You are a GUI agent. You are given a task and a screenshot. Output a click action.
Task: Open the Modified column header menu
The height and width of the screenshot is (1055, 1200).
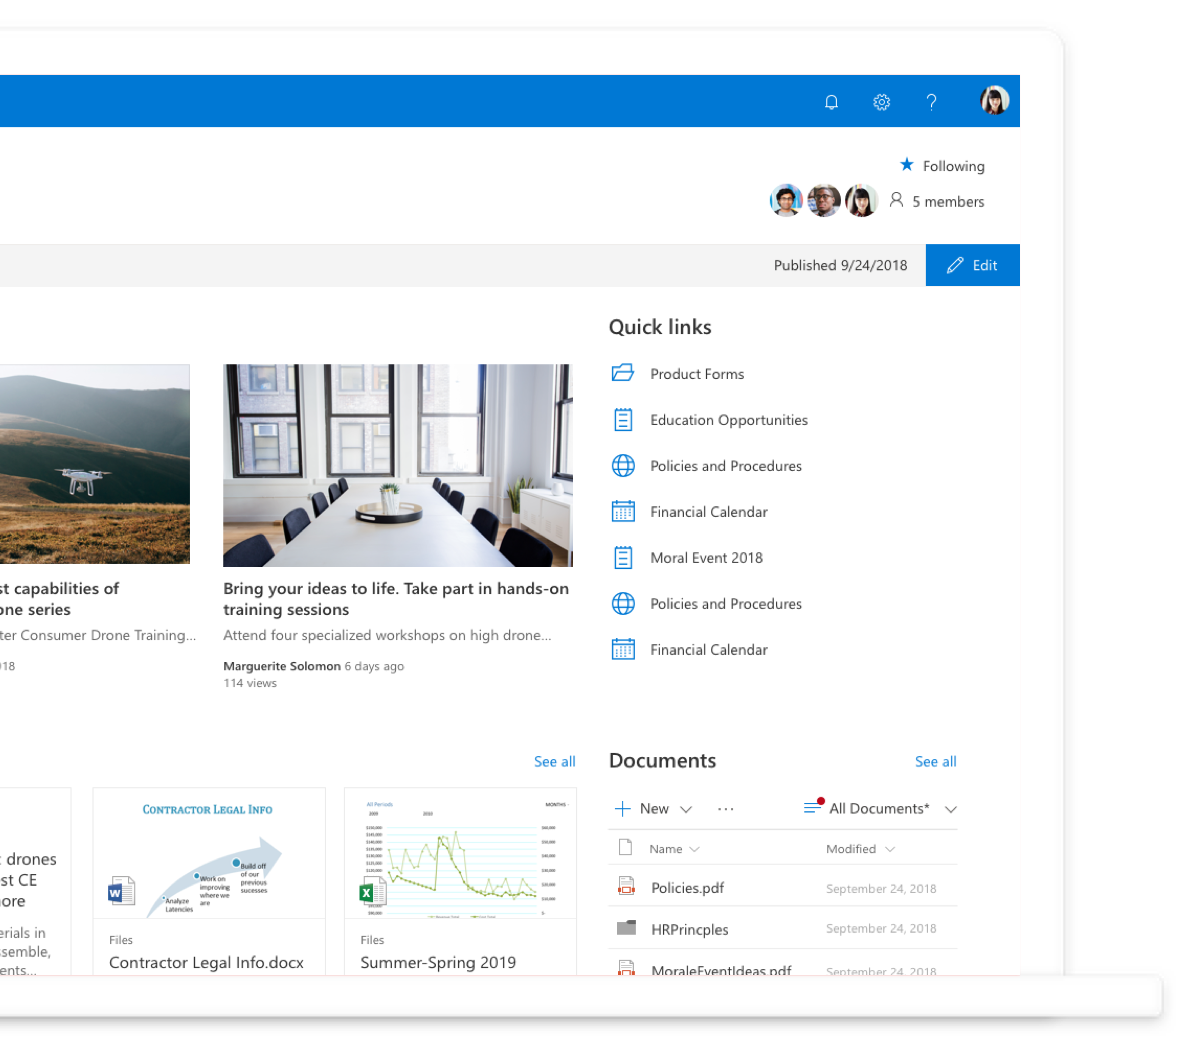859,849
